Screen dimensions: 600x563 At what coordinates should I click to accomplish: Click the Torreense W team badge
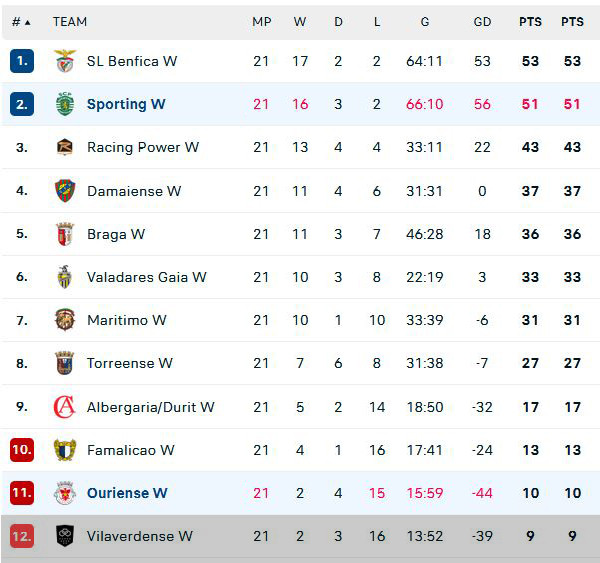[x=65, y=363]
